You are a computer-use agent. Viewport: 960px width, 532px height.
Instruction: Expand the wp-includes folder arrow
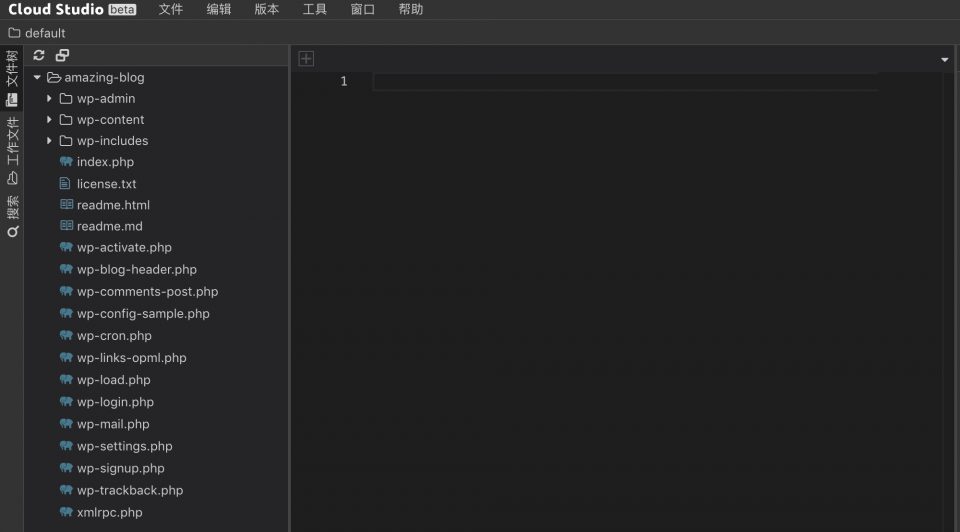pyautogui.click(x=49, y=141)
